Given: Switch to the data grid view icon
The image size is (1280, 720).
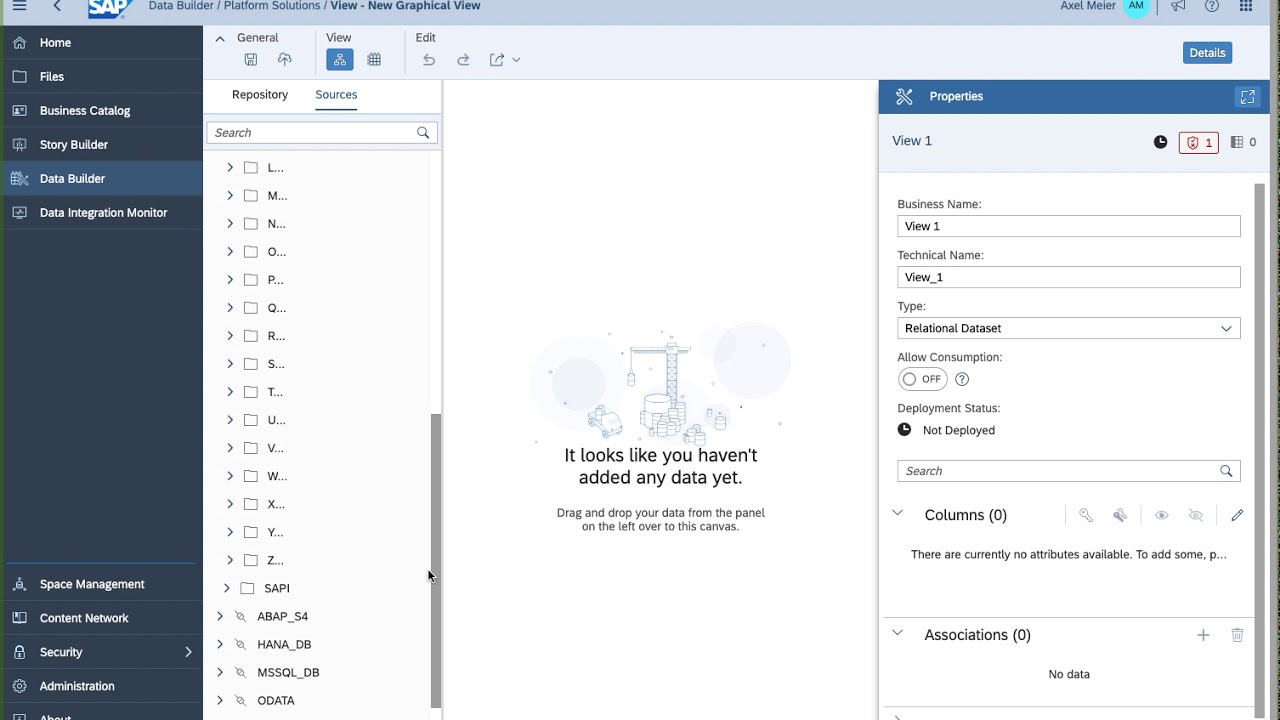Looking at the screenshot, I should 374,60.
